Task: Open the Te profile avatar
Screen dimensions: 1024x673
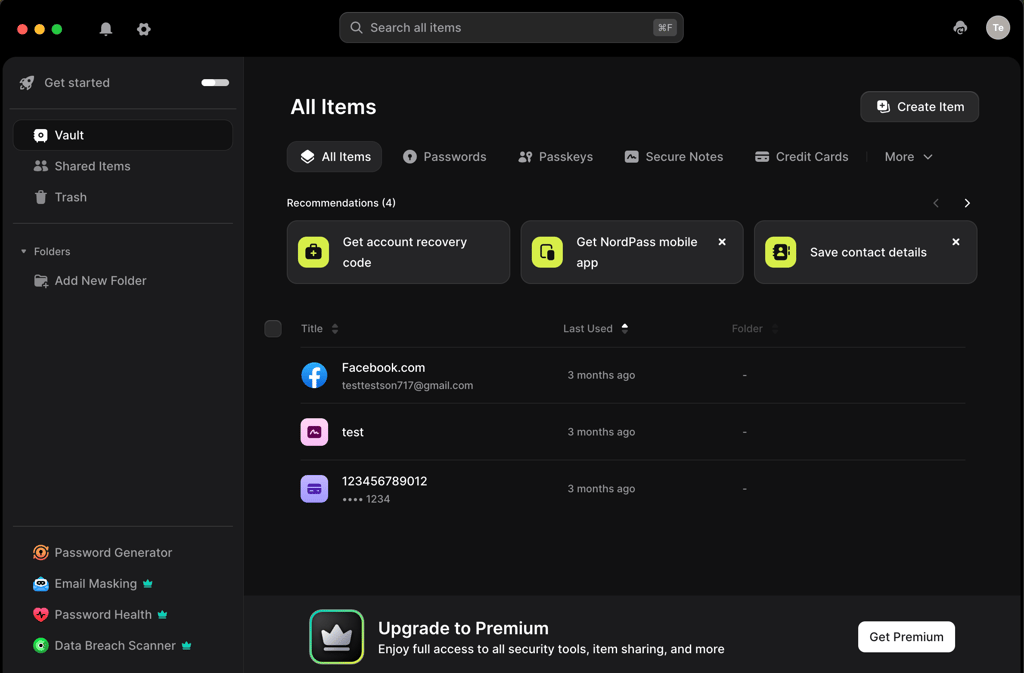Action: click(998, 27)
